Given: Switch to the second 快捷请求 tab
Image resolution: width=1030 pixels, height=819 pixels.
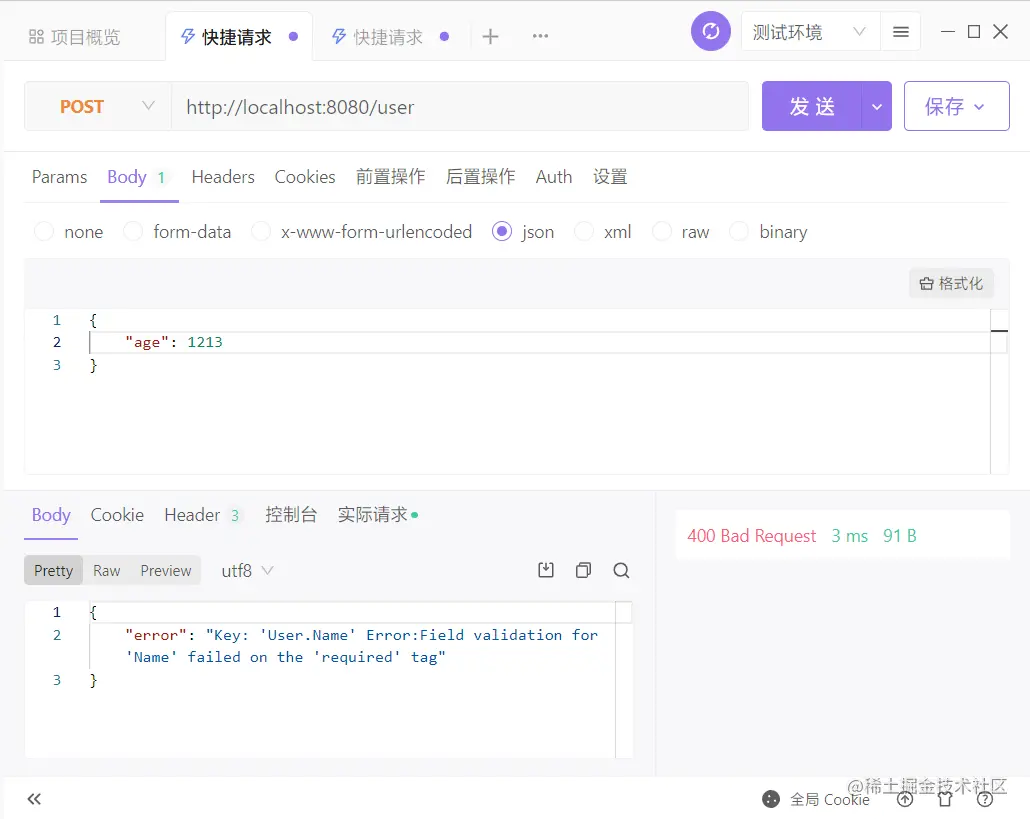Looking at the screenshot, I should pos(390,37).
